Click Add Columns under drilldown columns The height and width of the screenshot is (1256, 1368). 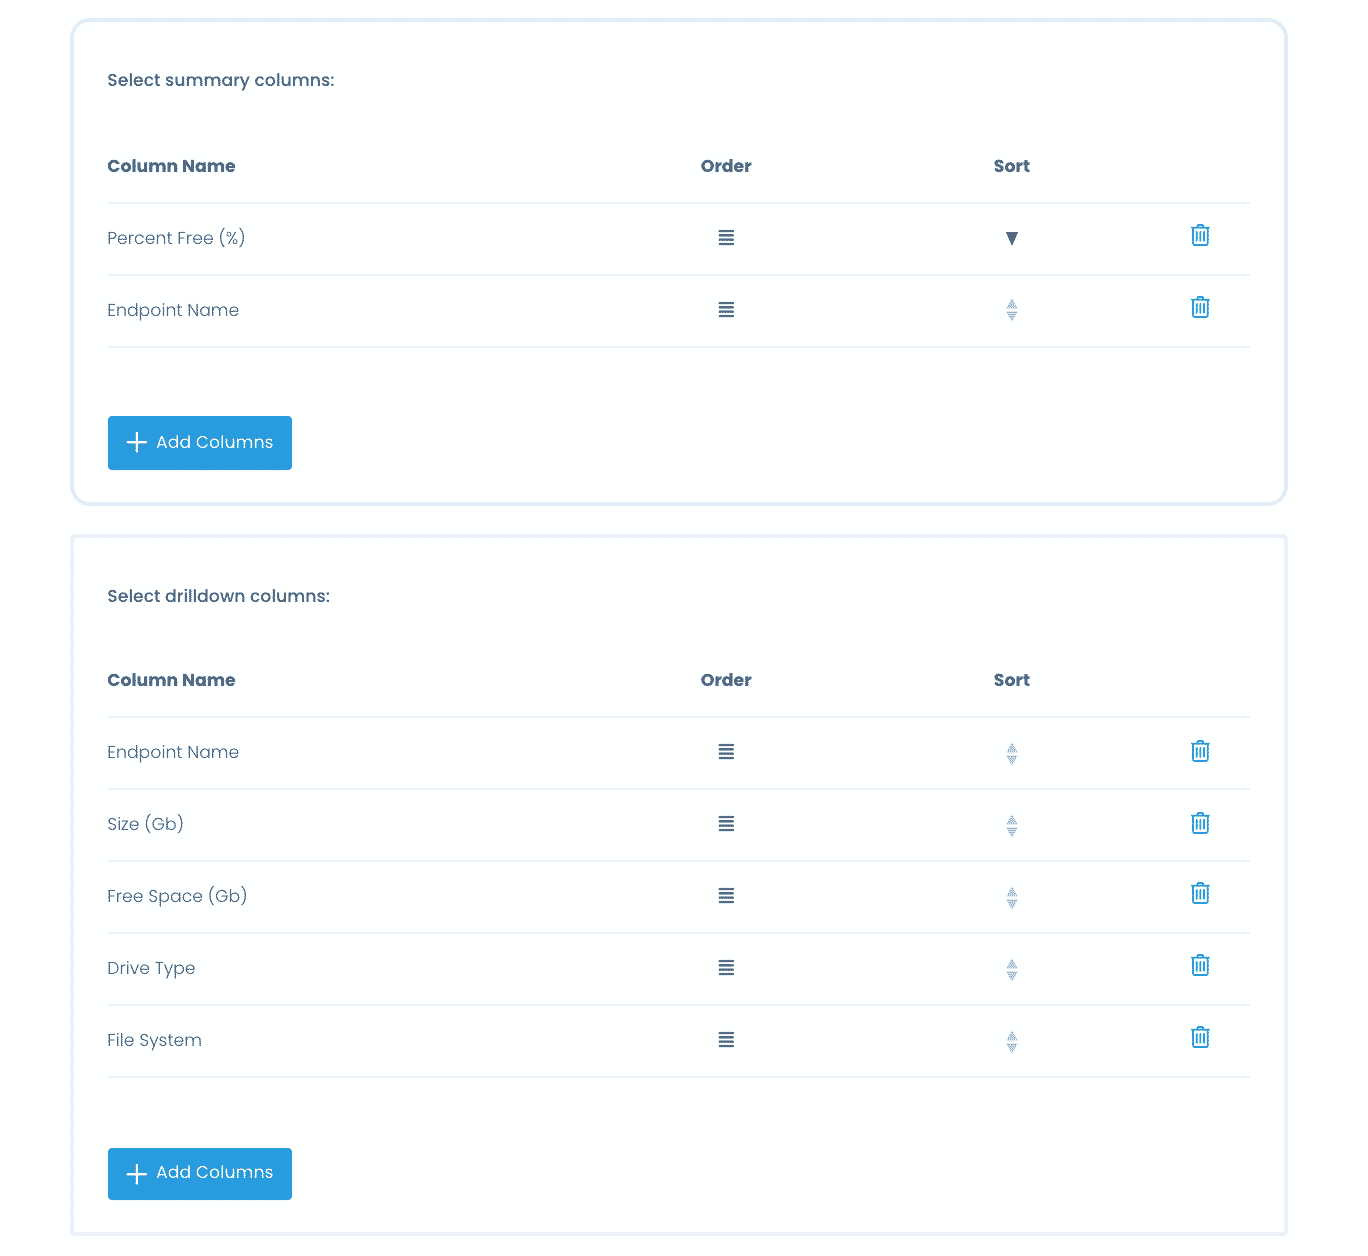[x=199, y=1173]
